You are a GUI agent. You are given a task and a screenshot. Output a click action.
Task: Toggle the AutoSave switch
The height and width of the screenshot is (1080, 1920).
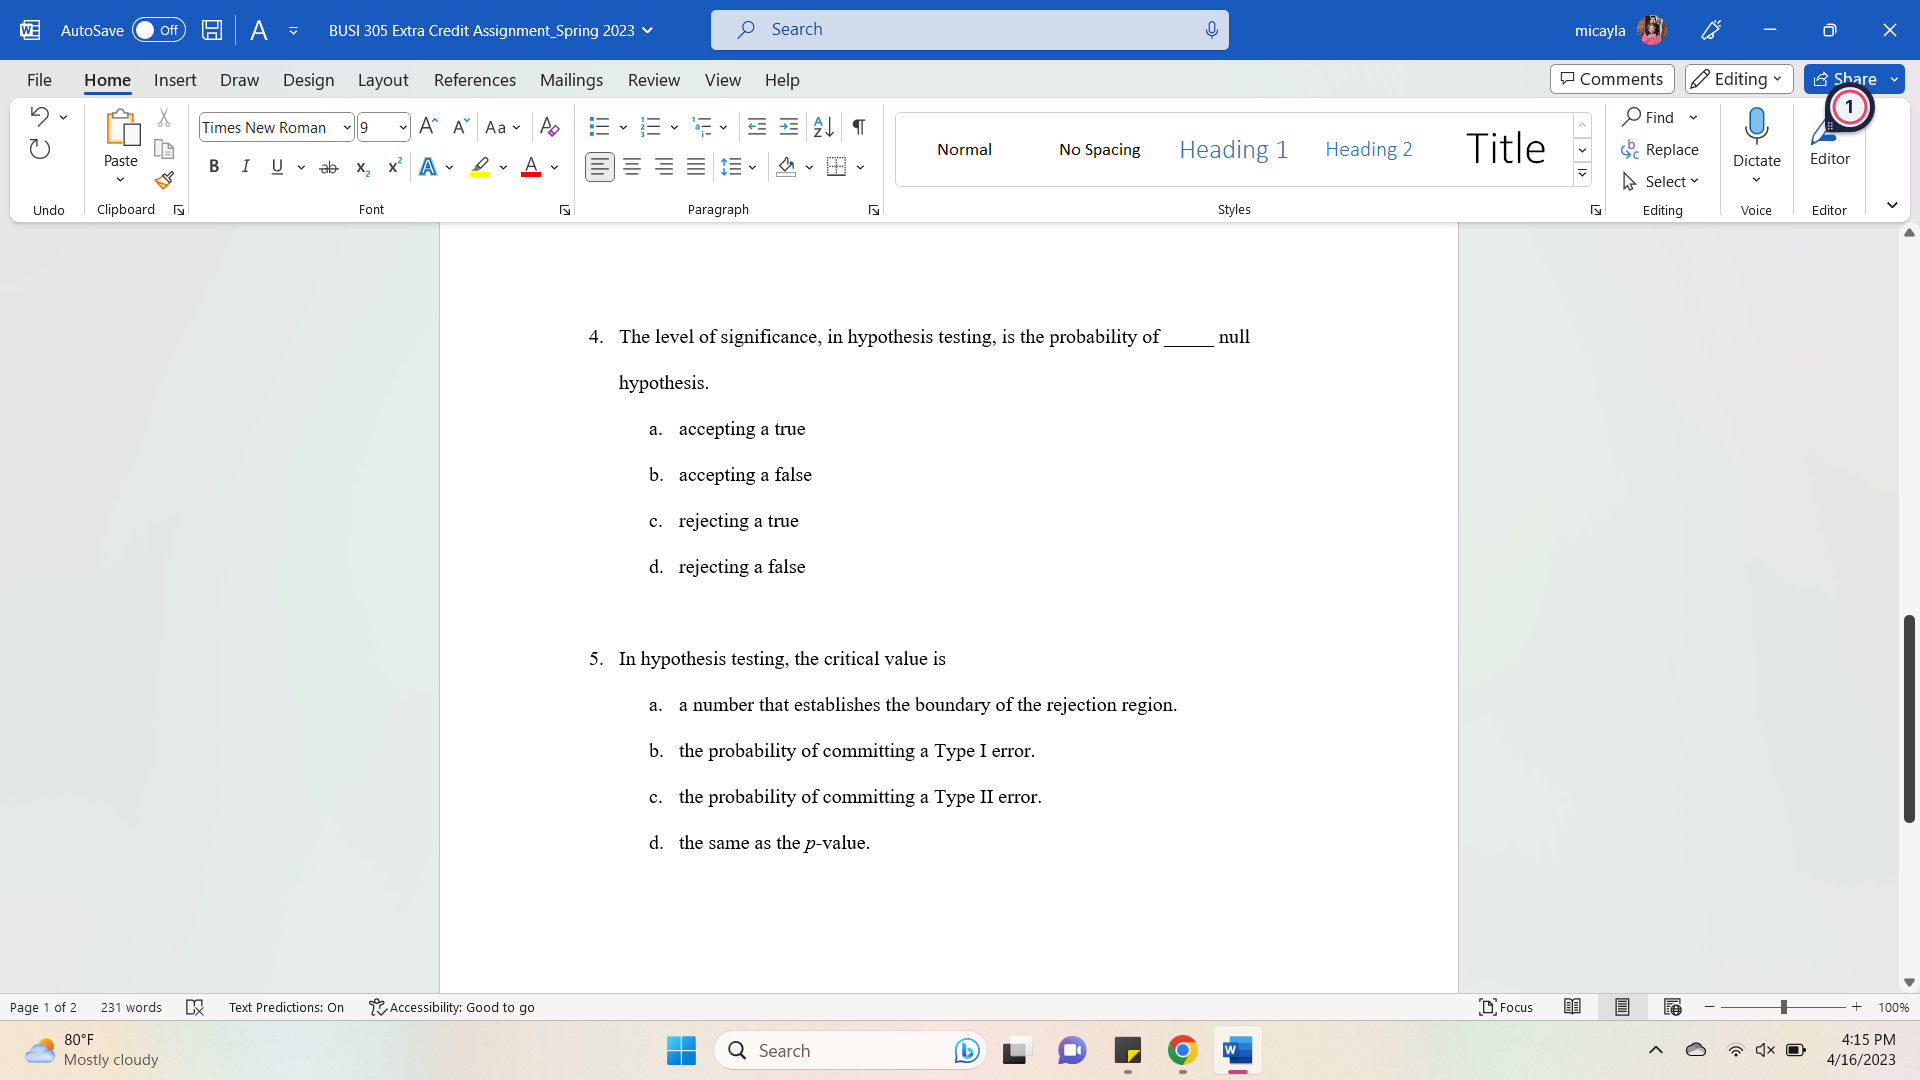pos(159,30)
